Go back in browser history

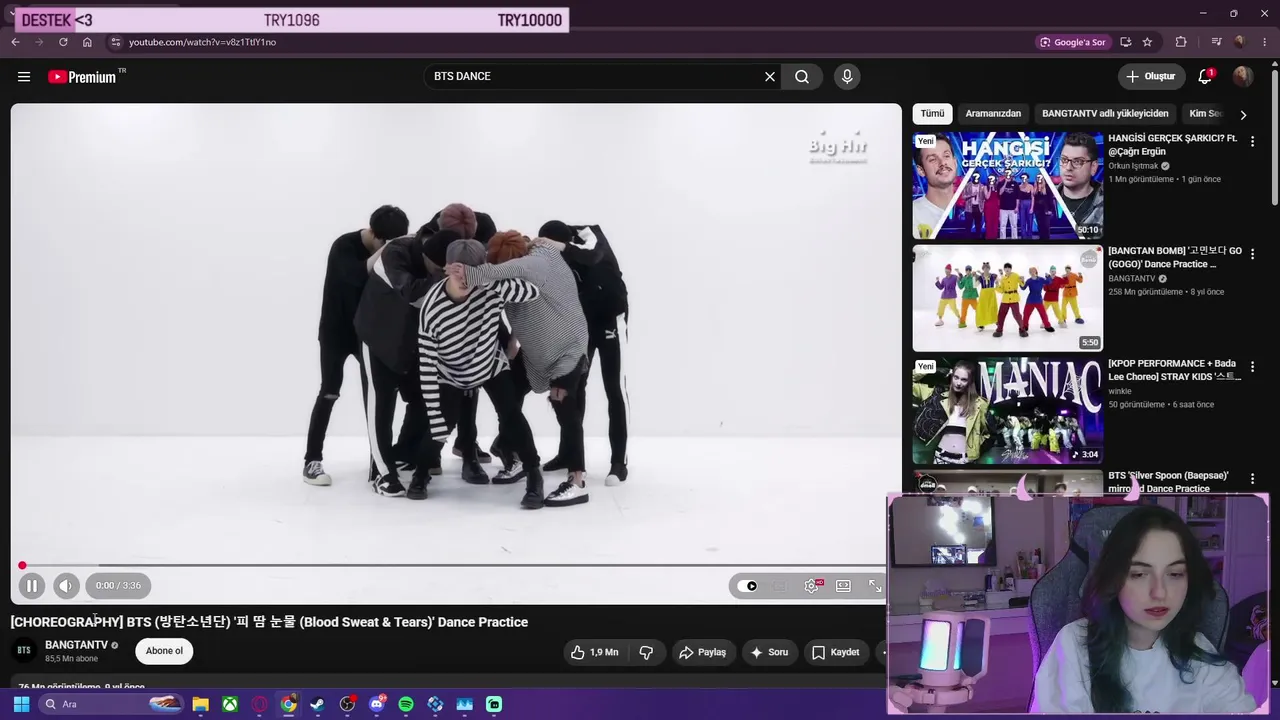tap(15, 42)
